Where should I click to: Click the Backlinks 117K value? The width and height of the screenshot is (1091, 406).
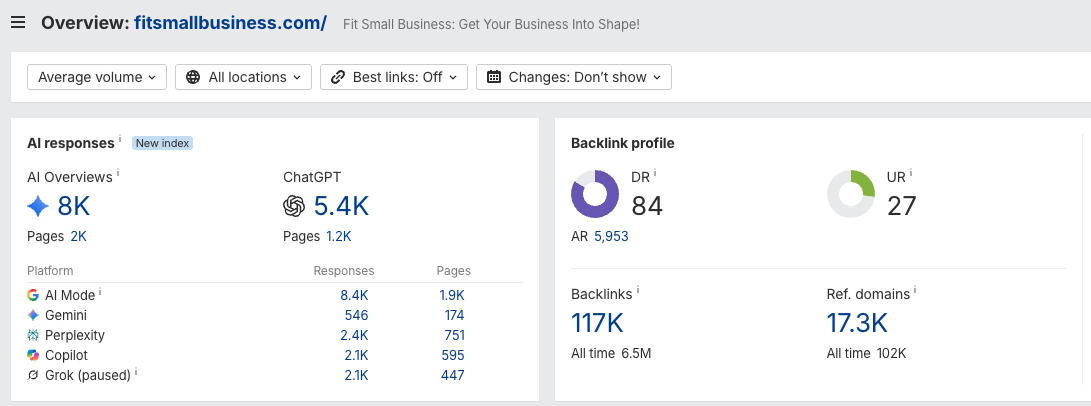(x=597, y=323)
